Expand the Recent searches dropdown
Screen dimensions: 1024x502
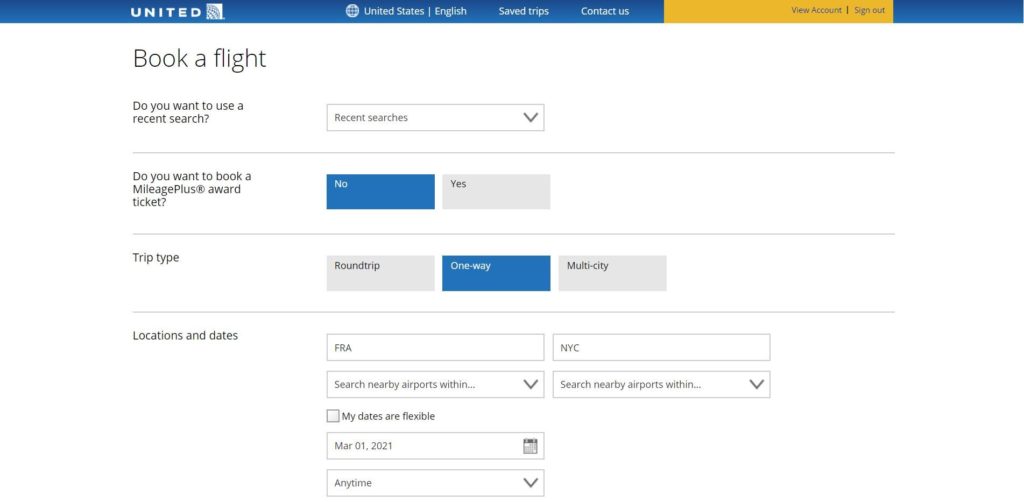click(x=435, y=118)
